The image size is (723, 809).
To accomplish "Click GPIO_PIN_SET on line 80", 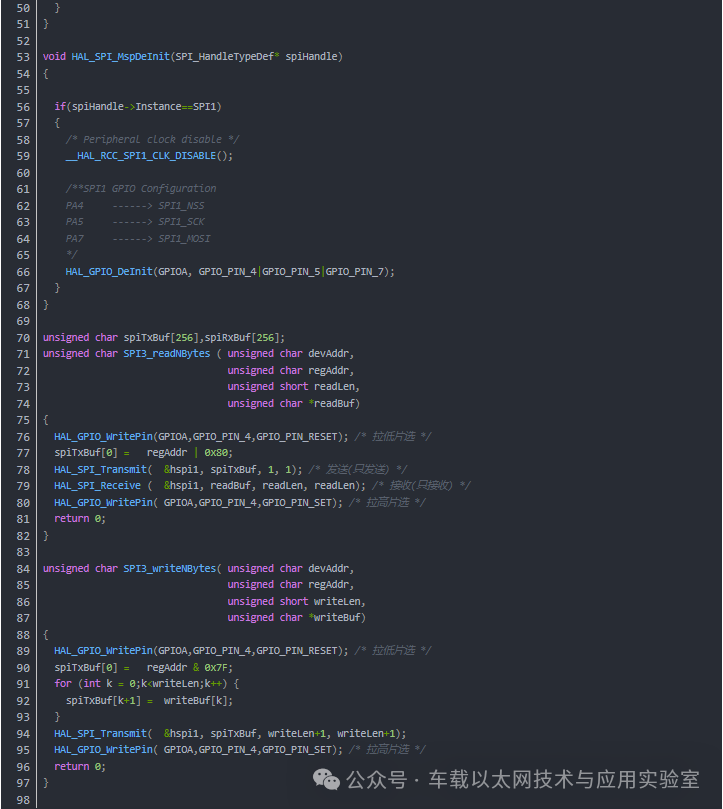I will [x=297, y=503].
